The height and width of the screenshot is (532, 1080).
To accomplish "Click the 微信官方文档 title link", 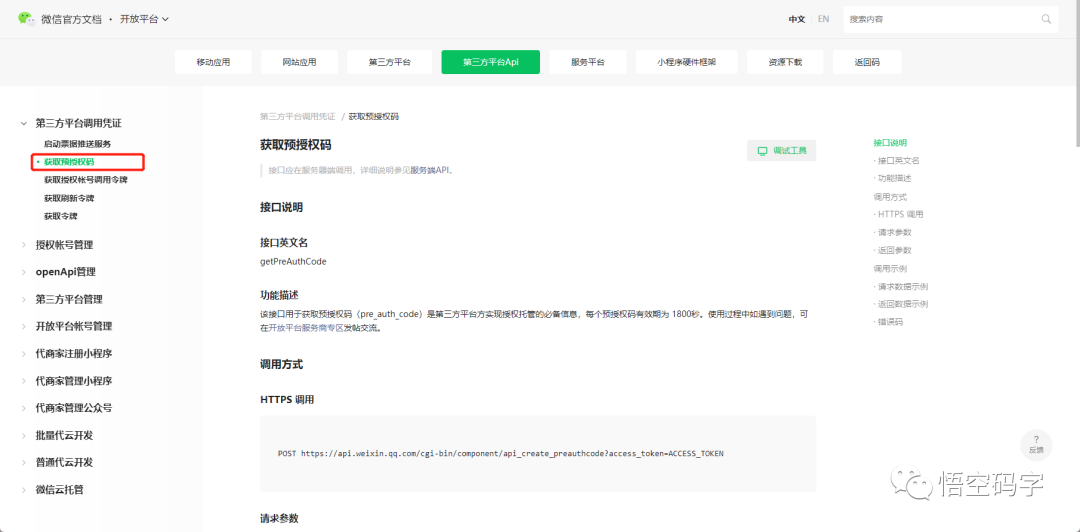I will coord(72,19).
